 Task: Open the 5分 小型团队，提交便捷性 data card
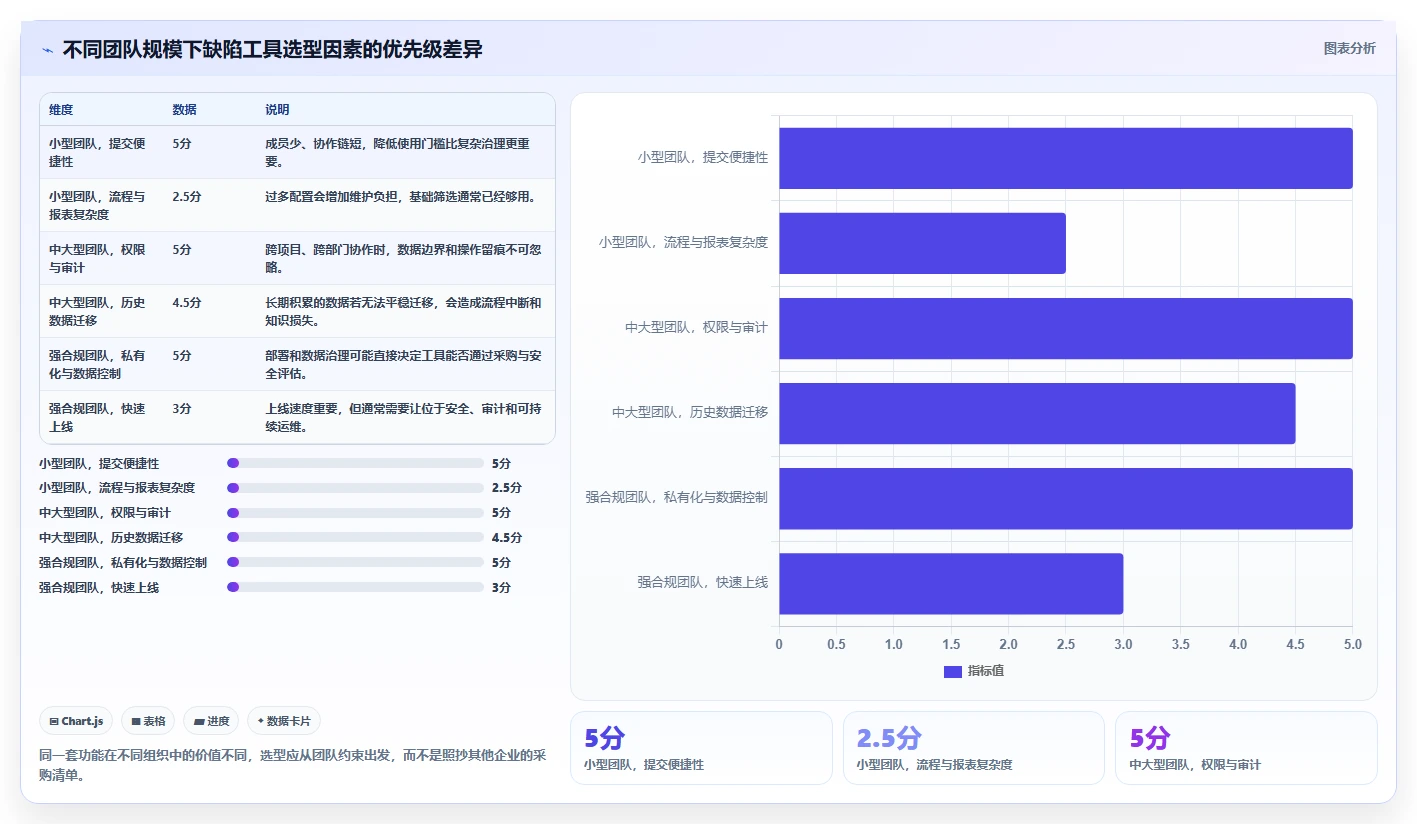(x=701, y=748)
